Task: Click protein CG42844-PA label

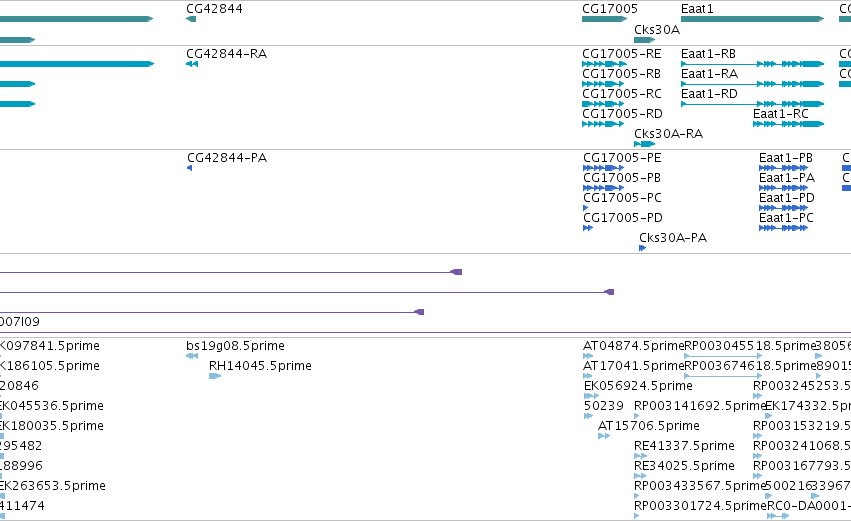Action: 227,158
